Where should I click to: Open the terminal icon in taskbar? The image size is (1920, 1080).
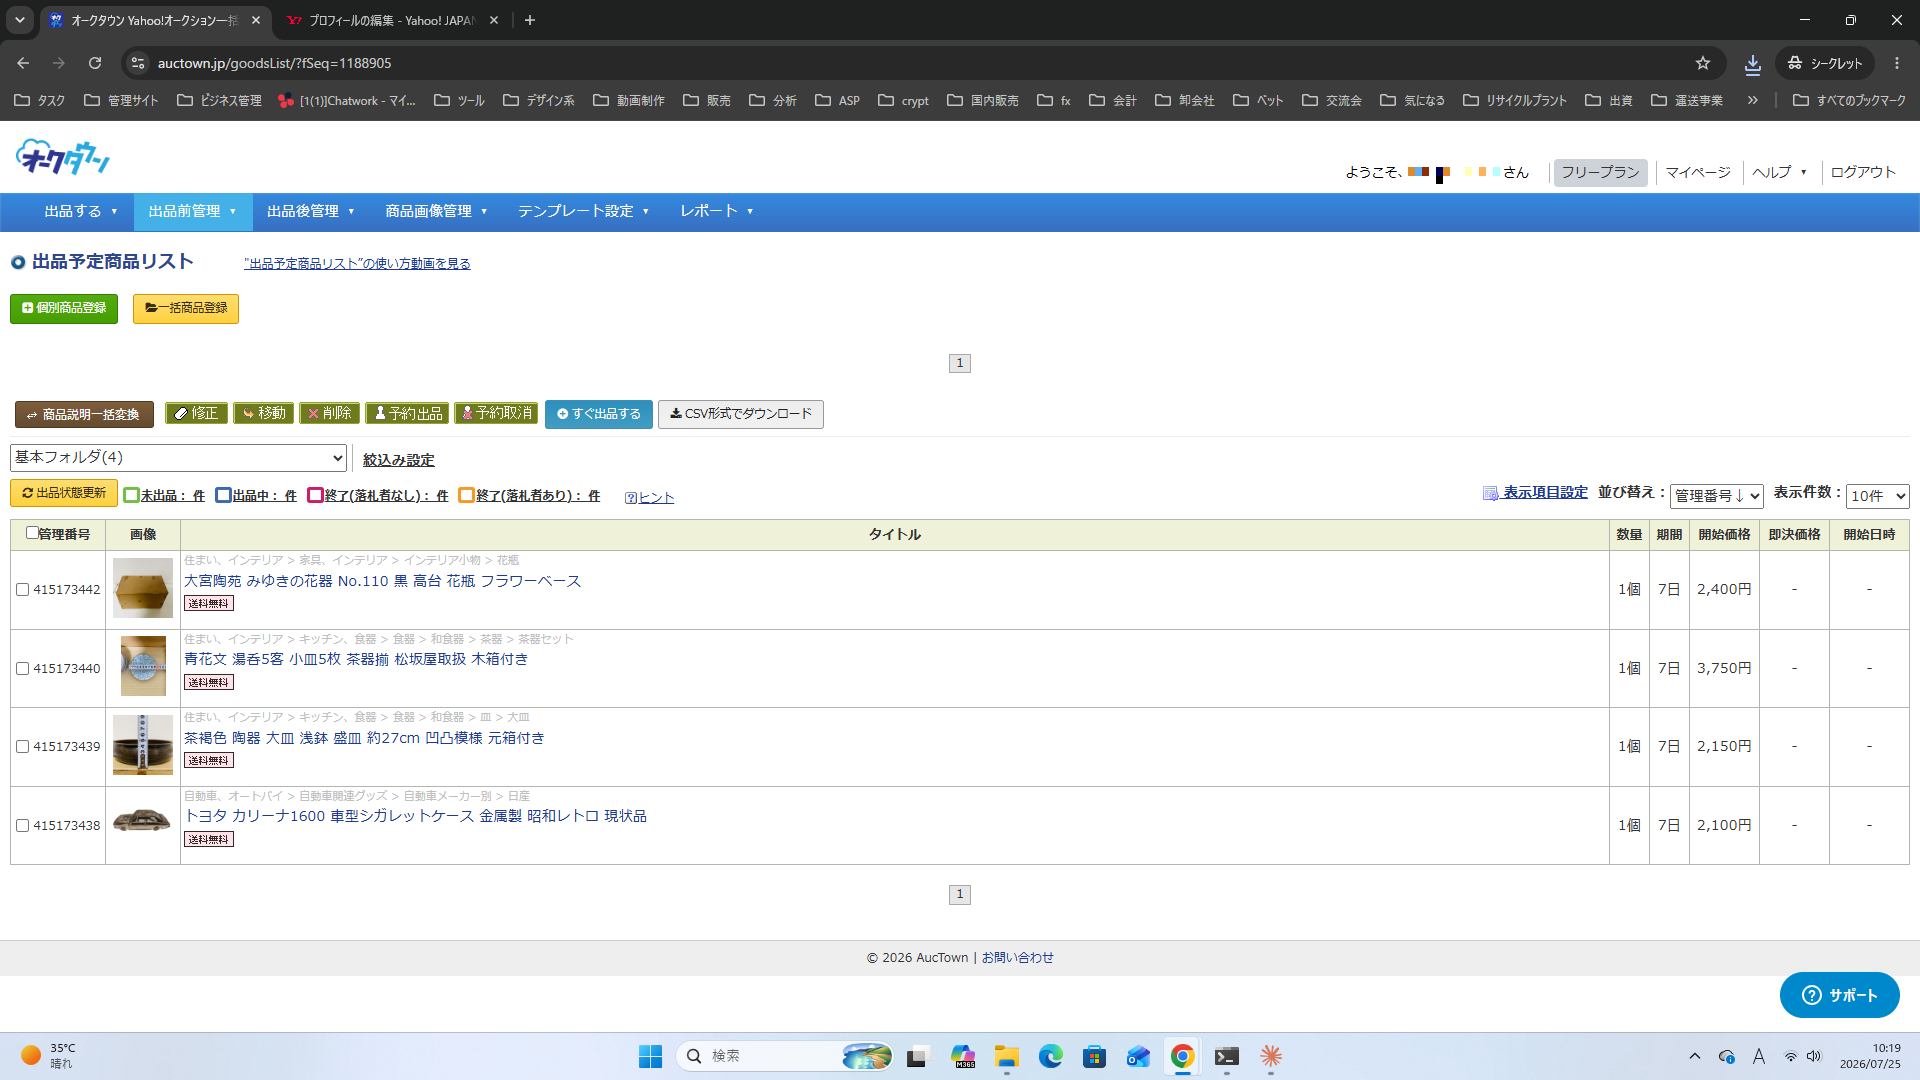point(1226,1056)
